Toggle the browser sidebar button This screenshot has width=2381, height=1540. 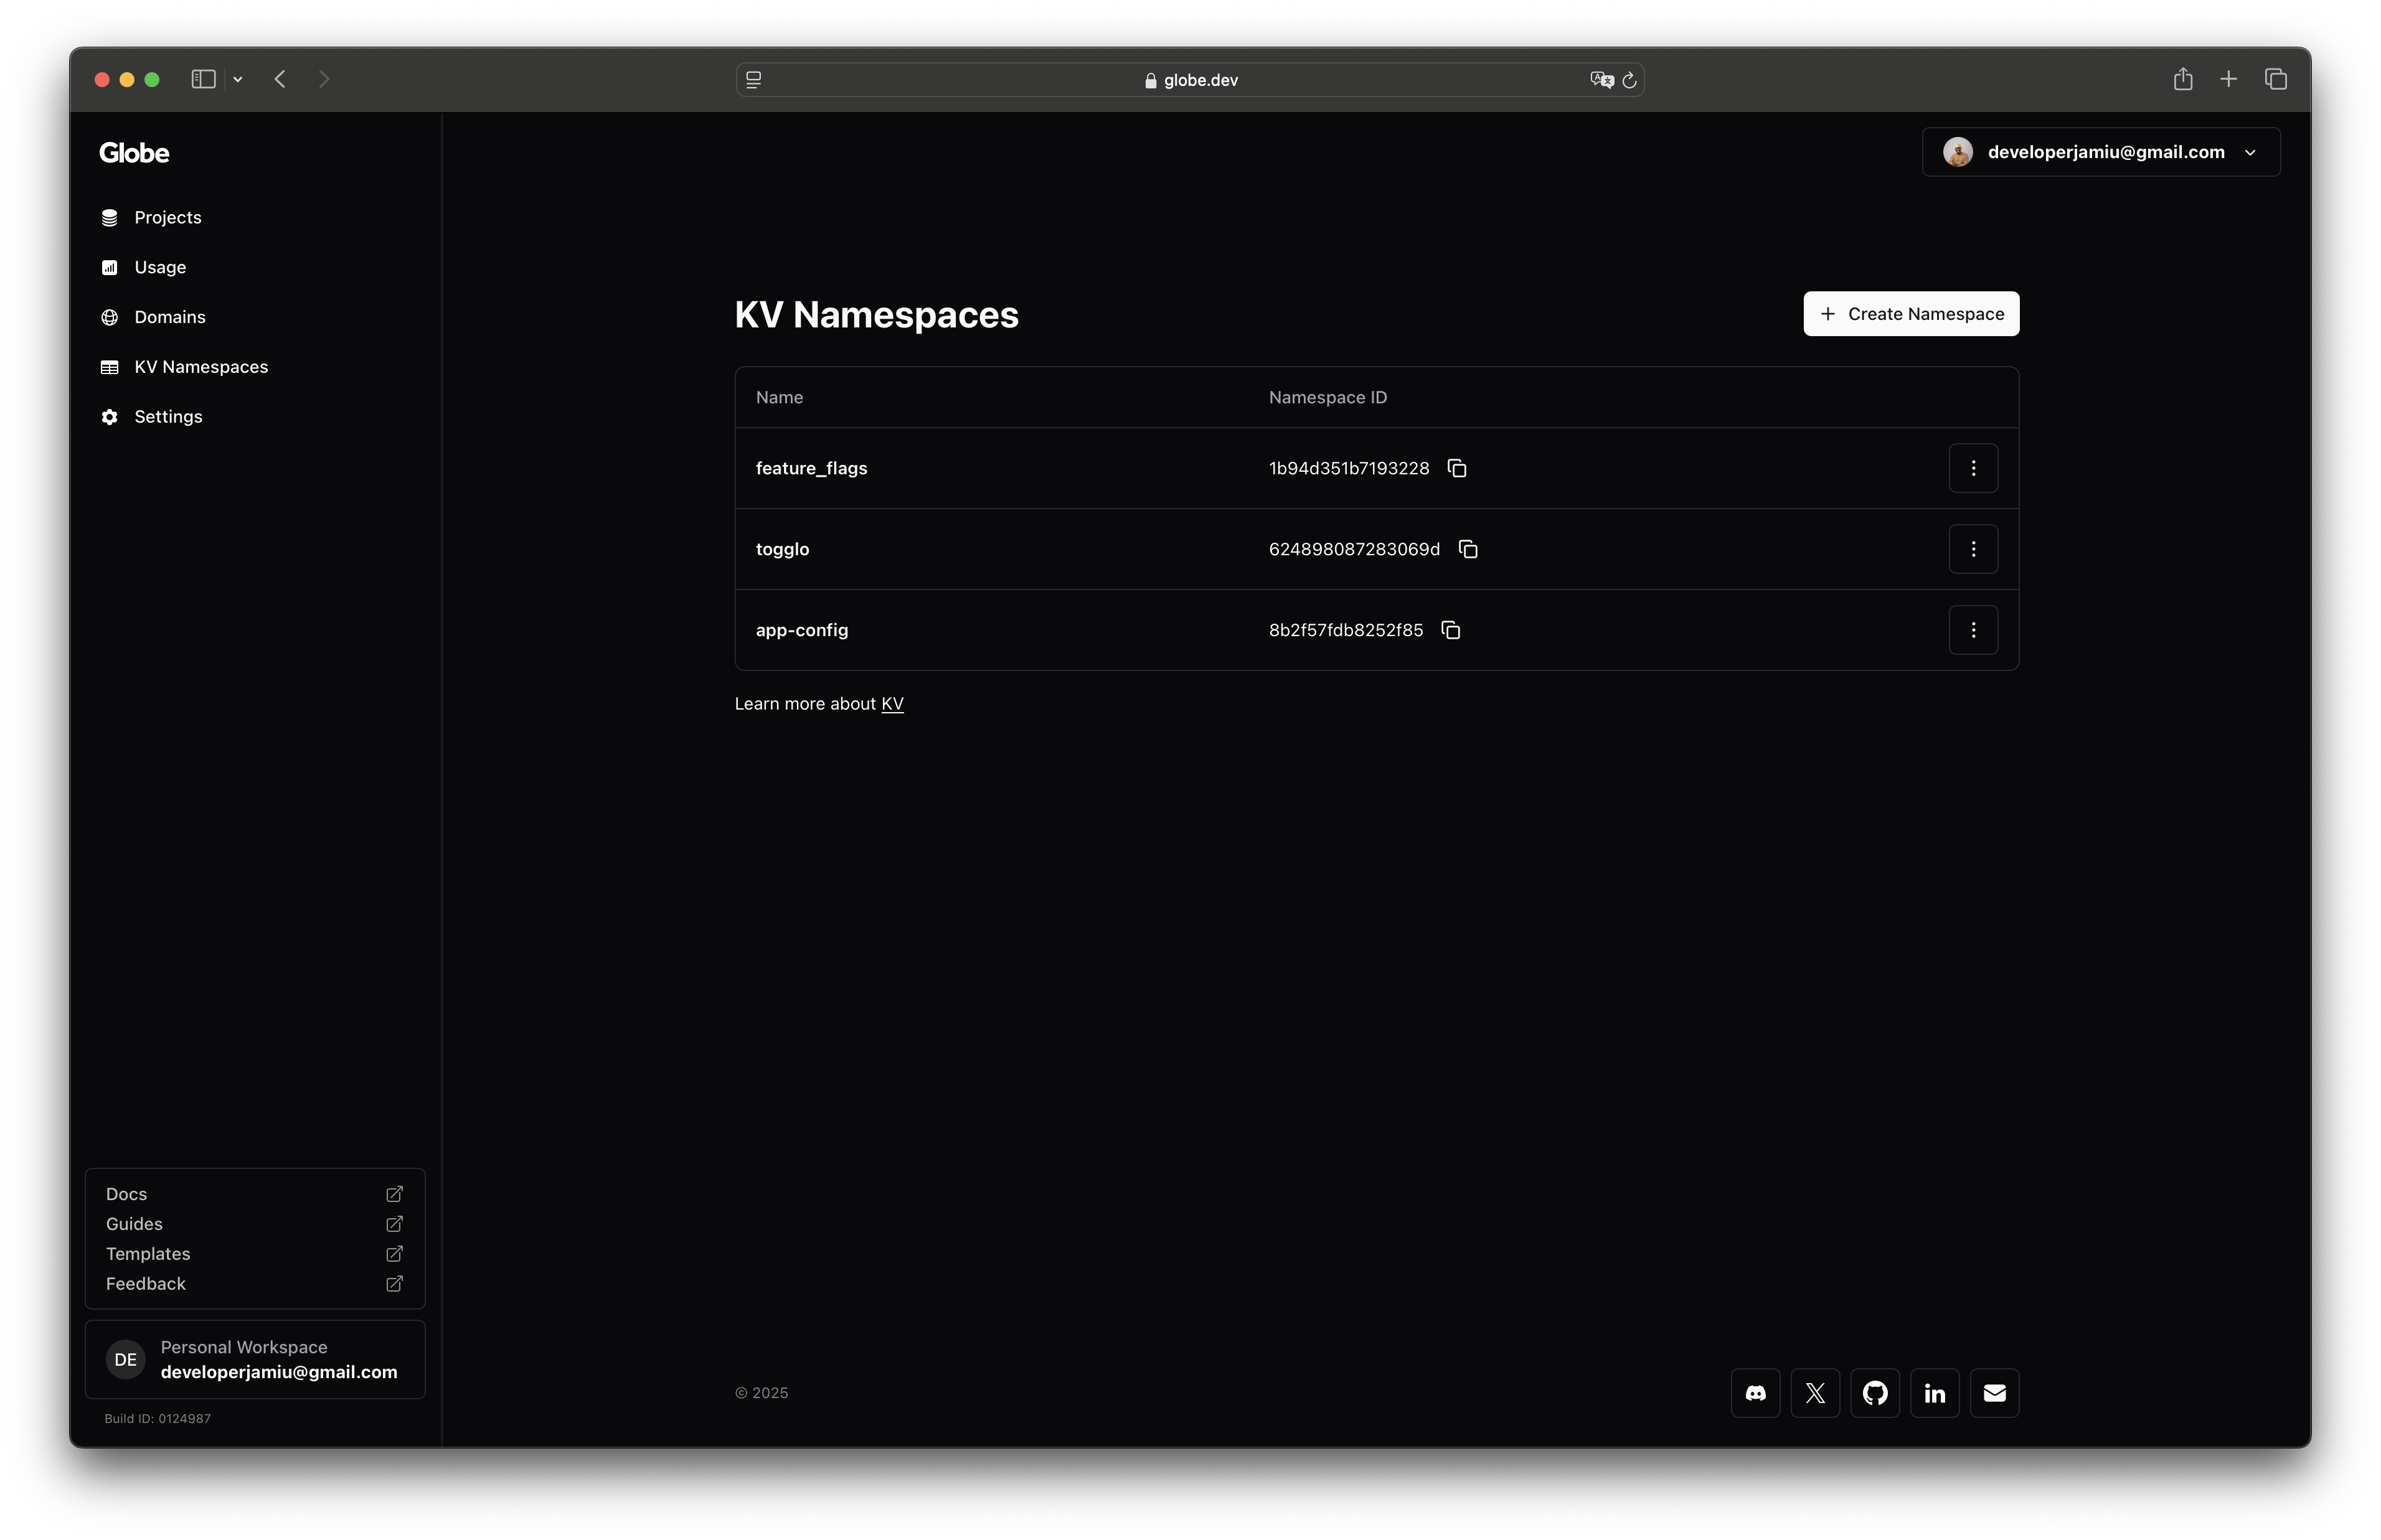[x=203, y=79]
